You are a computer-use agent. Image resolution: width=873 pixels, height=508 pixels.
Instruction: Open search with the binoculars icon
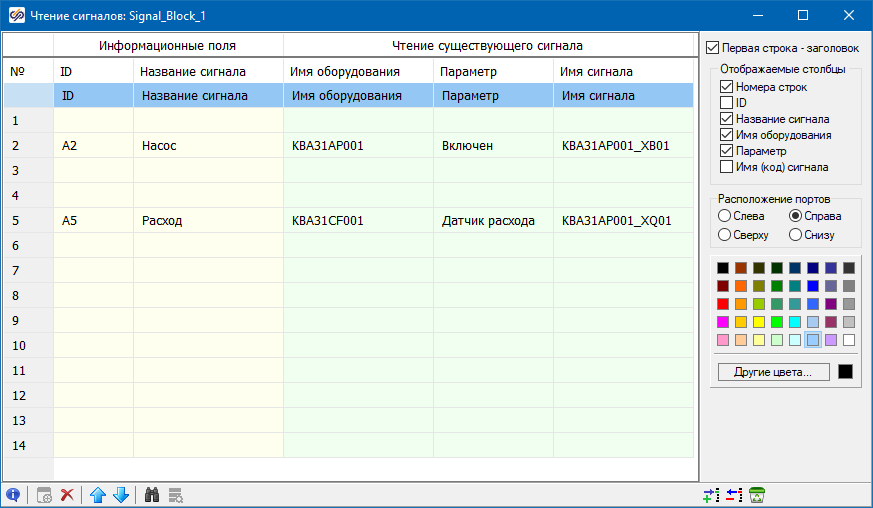pyautogui.click(x=153, y=494)
